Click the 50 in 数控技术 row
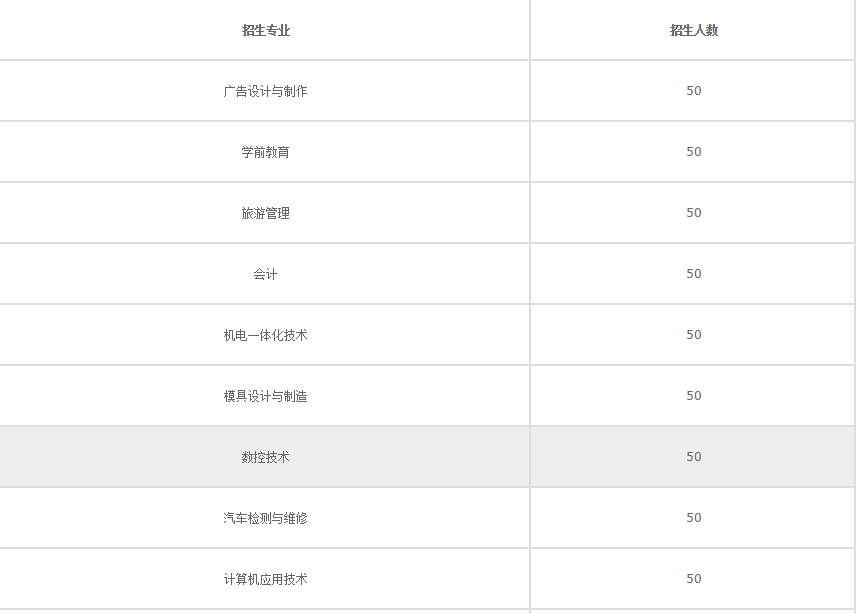The width and height of the screenshot is (860, 613). pyautogui.click(x=694, y=457)
